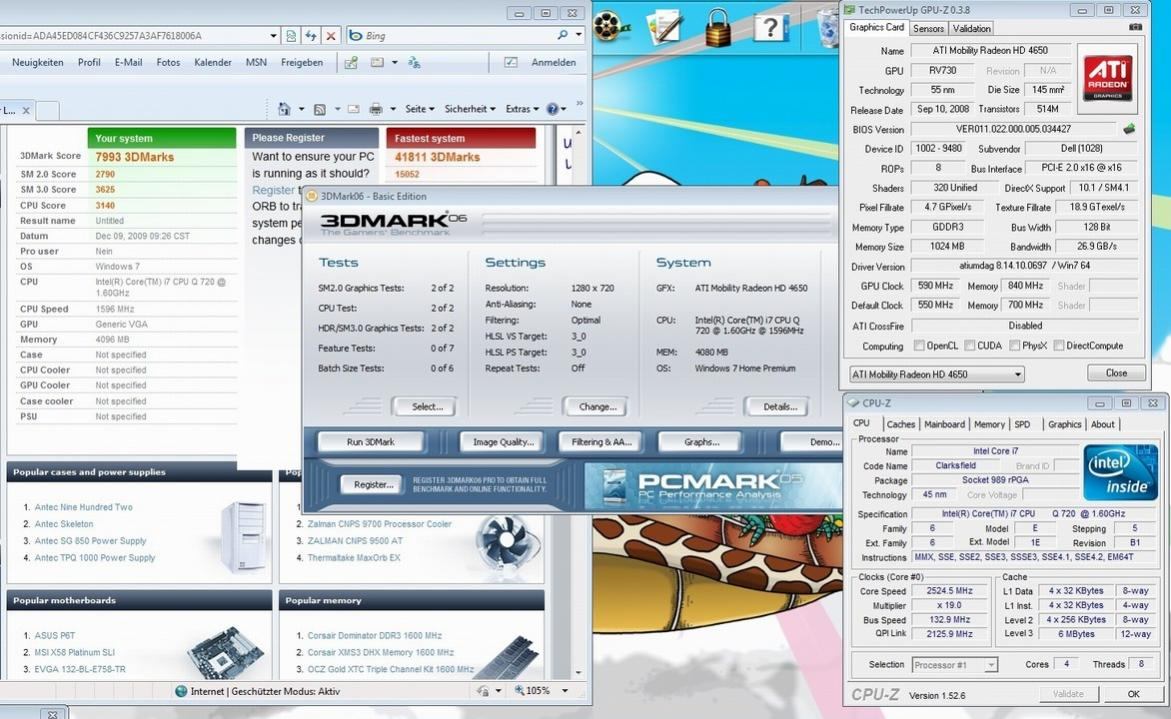Viewport: 1171px width, 719px height.
Task: Click the BIOS save chip icon in GPU-Z
Action: (x=1129, y=129)
